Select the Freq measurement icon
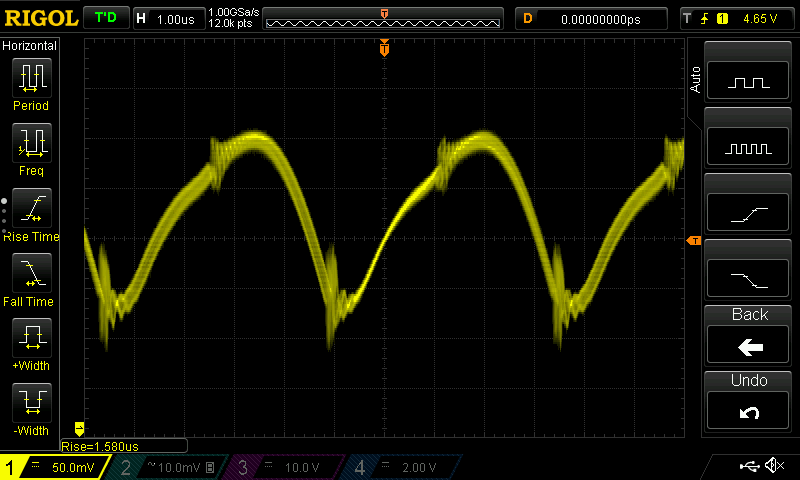This screenshot has height=480, width=800. (32, 142)
